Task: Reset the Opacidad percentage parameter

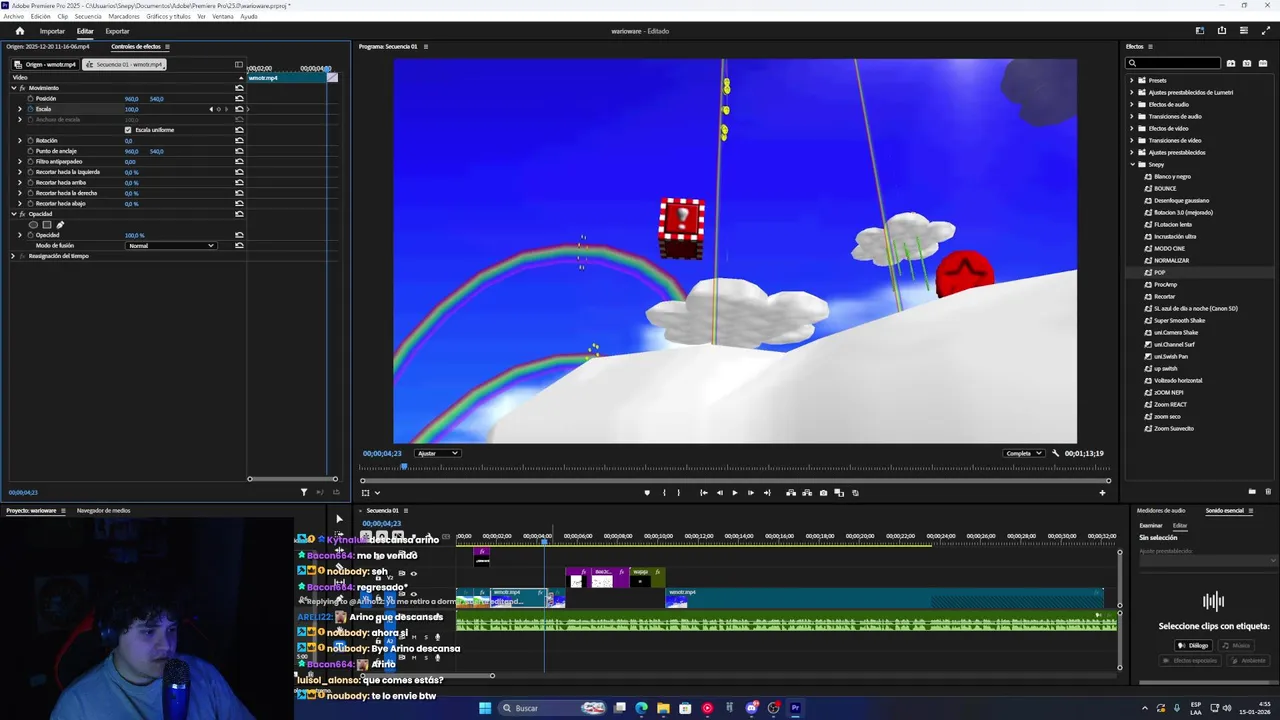Action: tap(239, 235)
